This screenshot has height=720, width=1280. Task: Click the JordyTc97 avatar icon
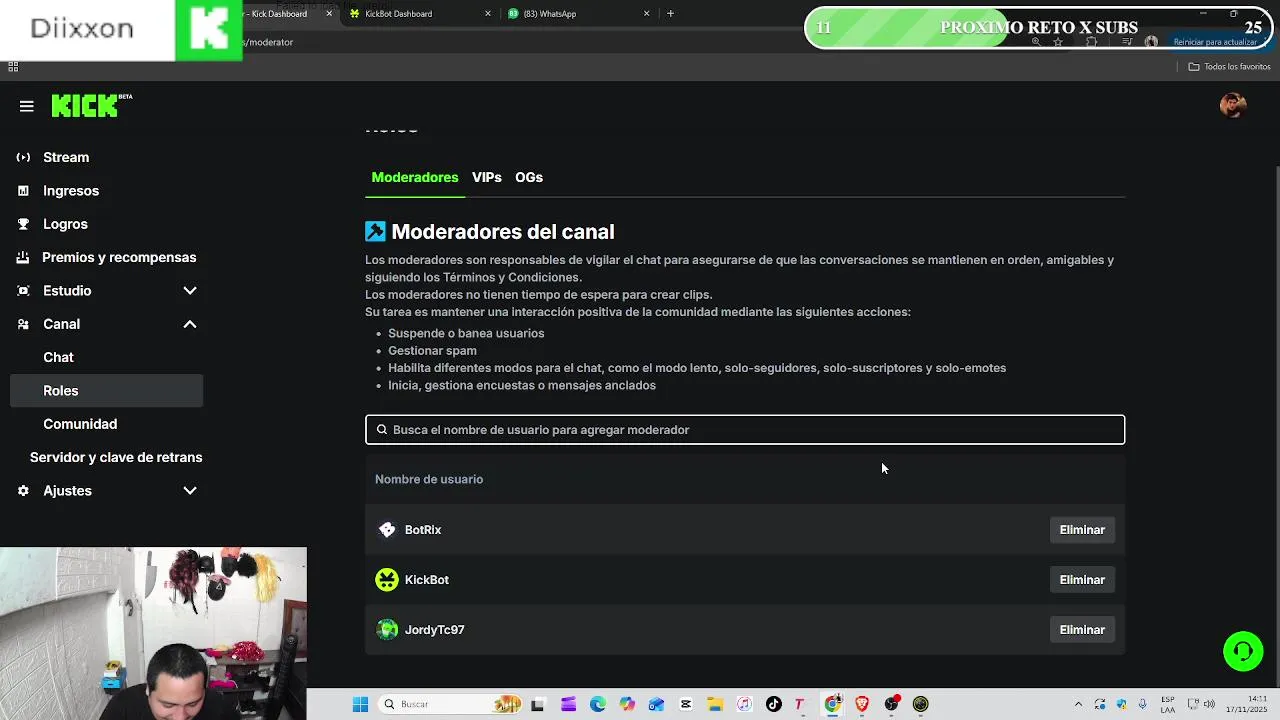point(387,630)
